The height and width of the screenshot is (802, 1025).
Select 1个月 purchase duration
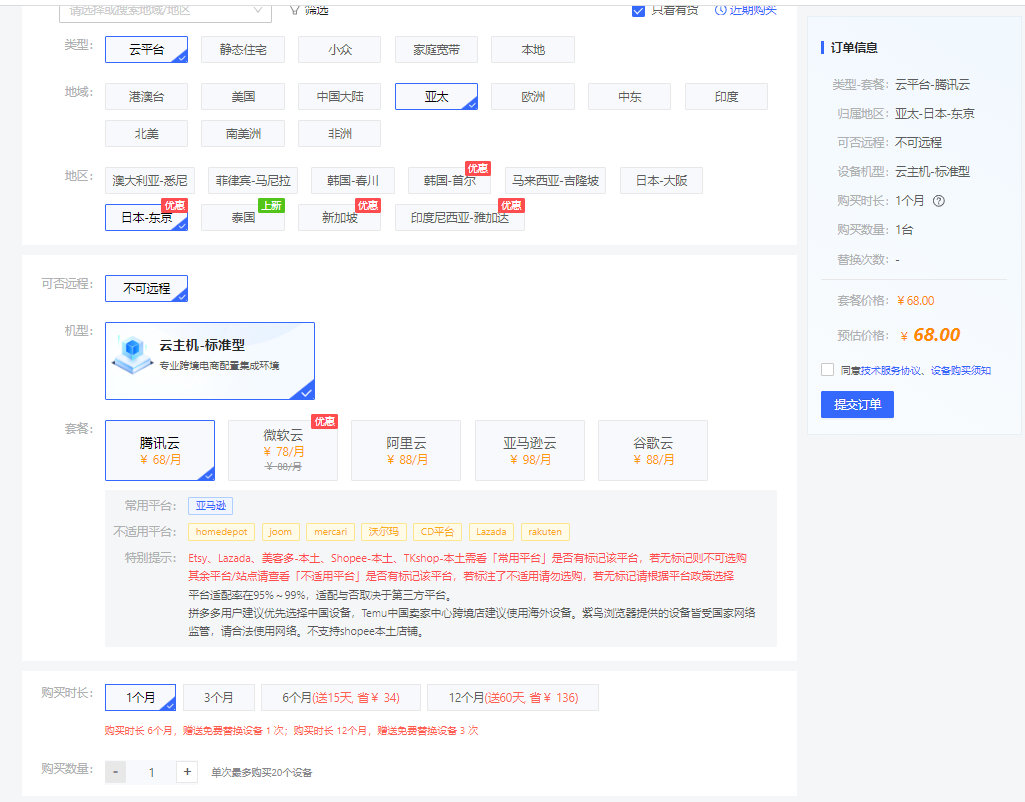tap(141, 697)
